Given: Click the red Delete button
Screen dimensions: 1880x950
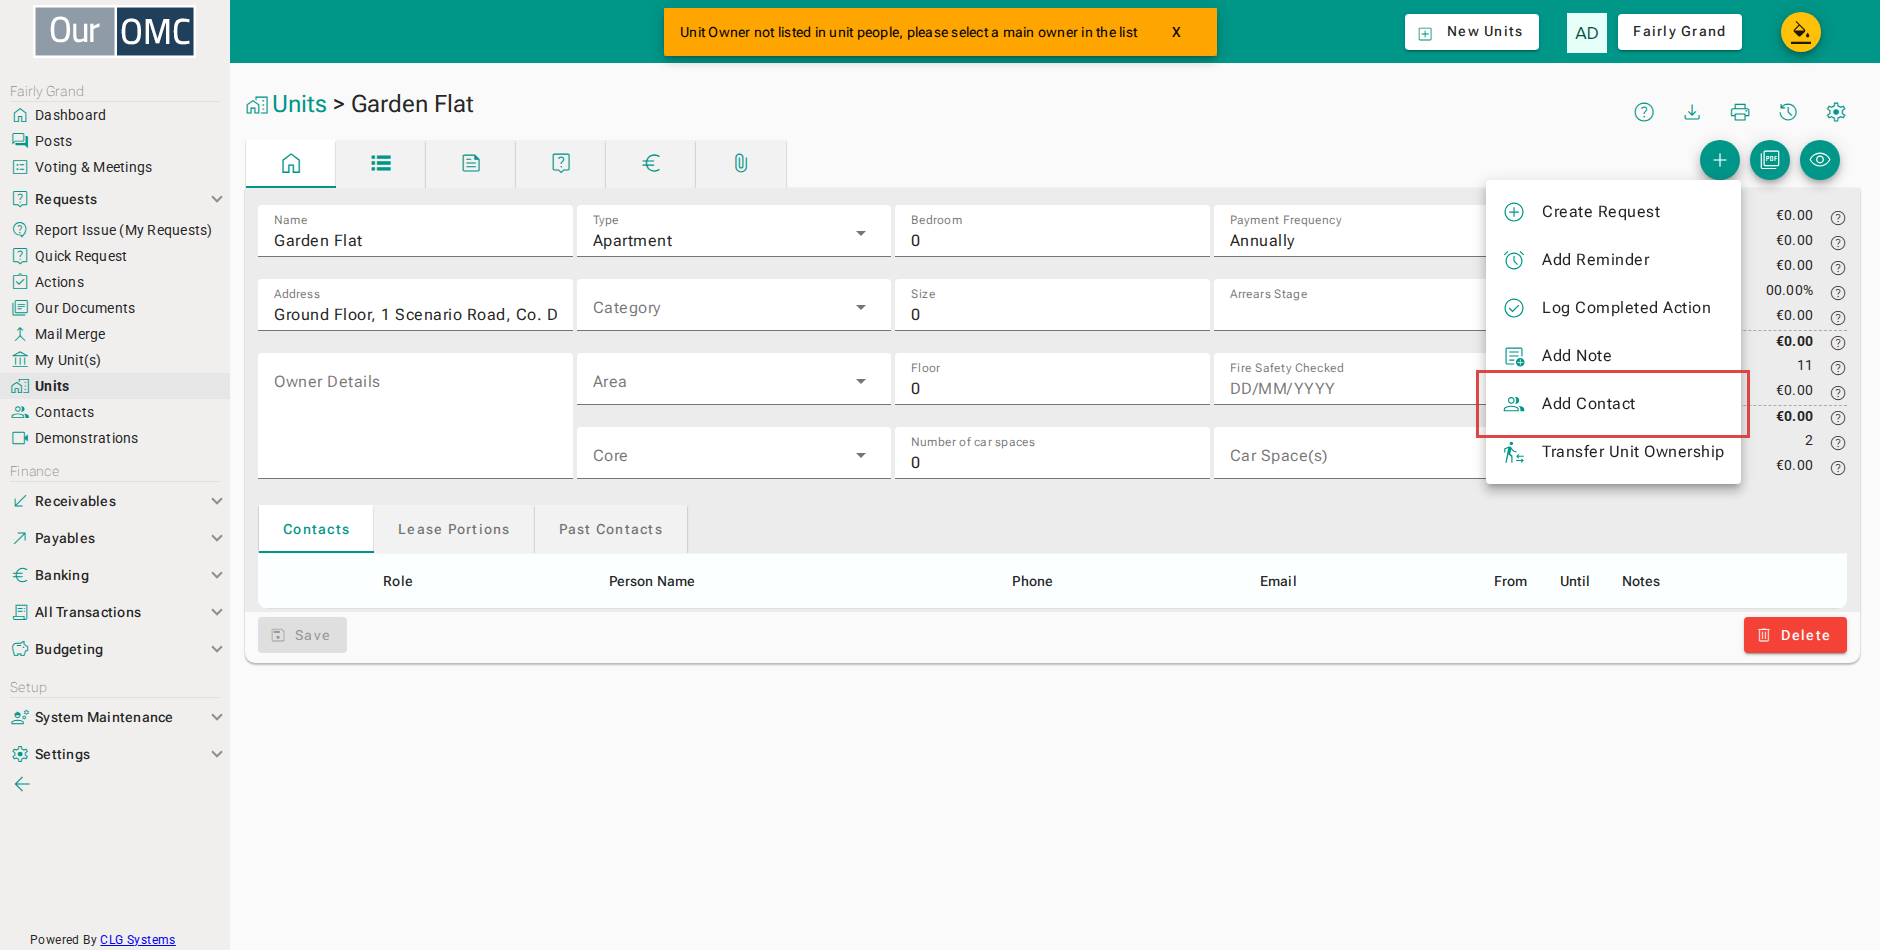Looking at the screenshot, I should click(x=1795, y=635).
